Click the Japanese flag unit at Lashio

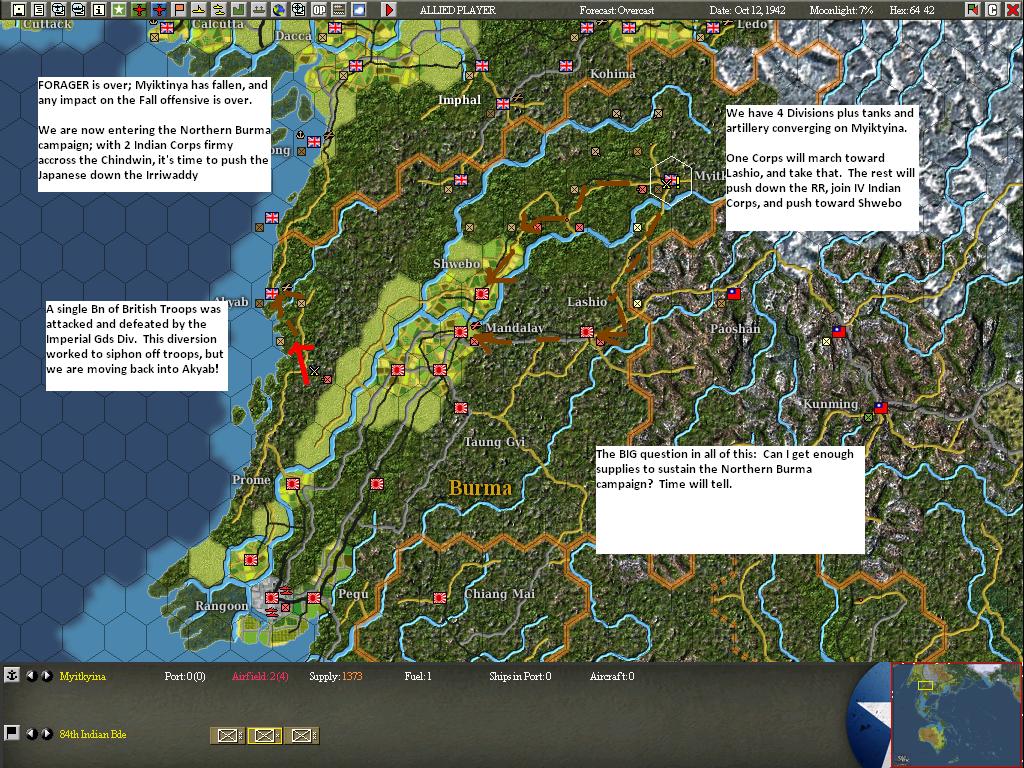click(x=586, y=332)
